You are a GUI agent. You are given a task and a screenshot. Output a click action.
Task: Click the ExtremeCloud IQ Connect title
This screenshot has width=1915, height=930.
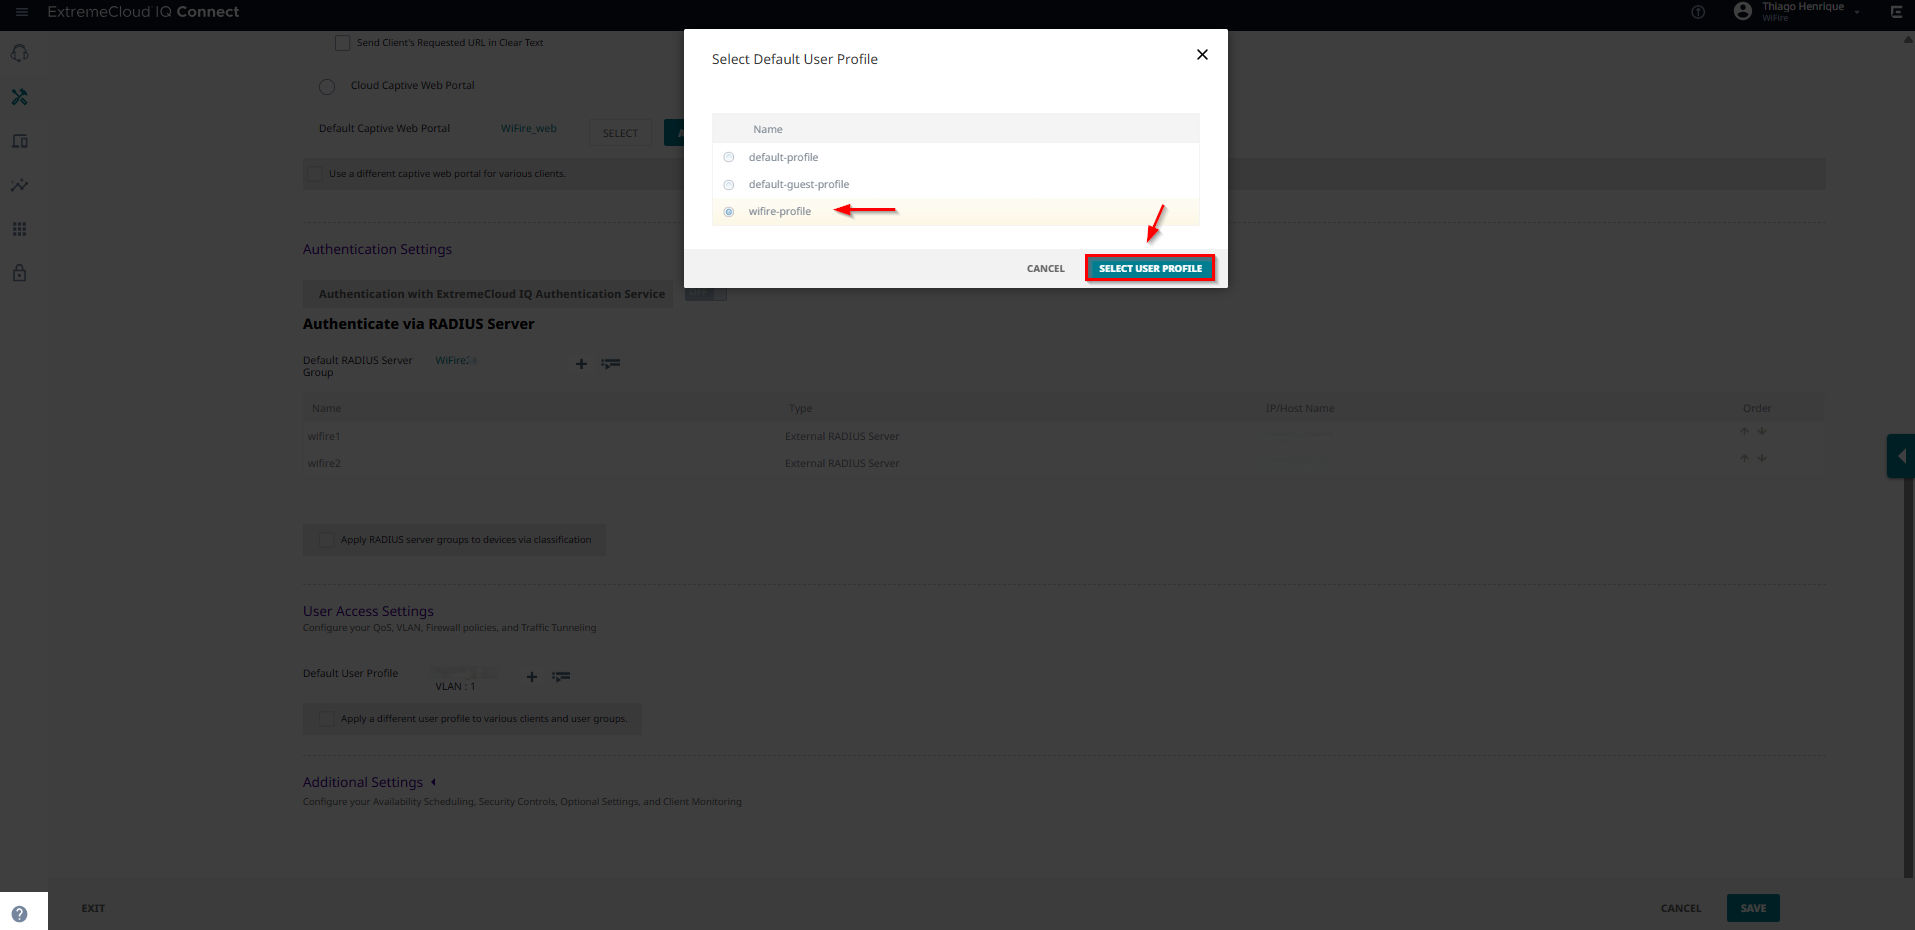coord(143,12)
